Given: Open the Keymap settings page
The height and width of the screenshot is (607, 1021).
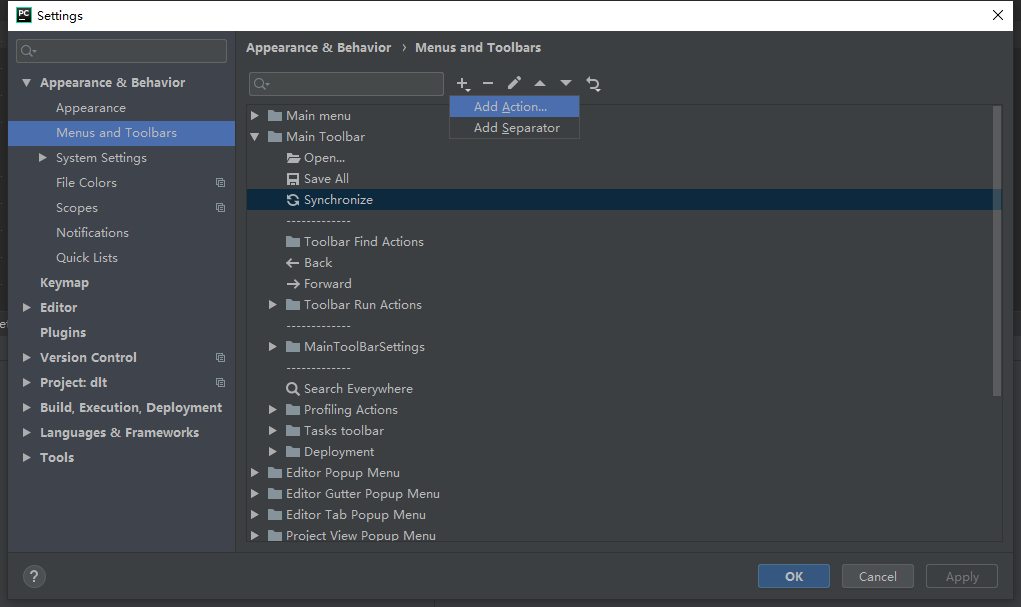Looking at the screenshot, I should [64, 283].
